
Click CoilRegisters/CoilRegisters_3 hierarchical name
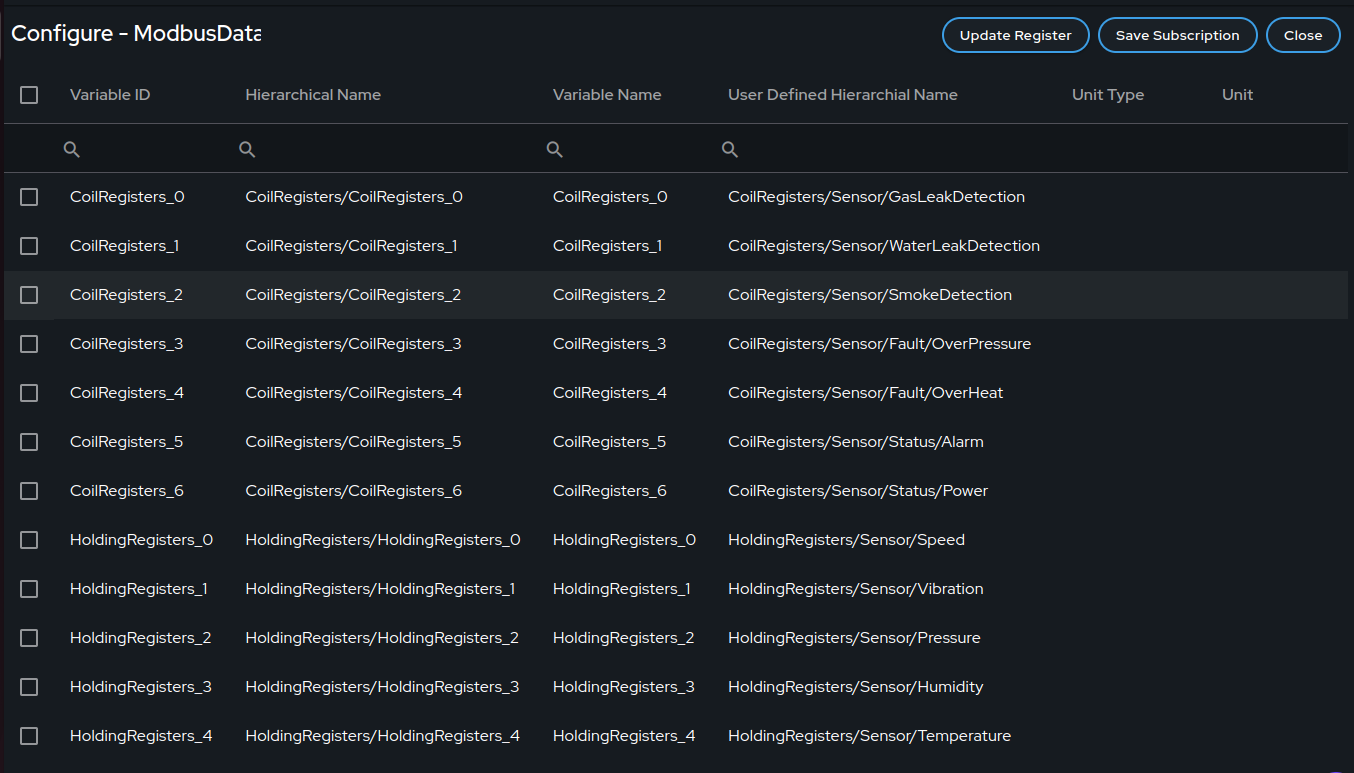pyautogui.click(x=353, y=344)
